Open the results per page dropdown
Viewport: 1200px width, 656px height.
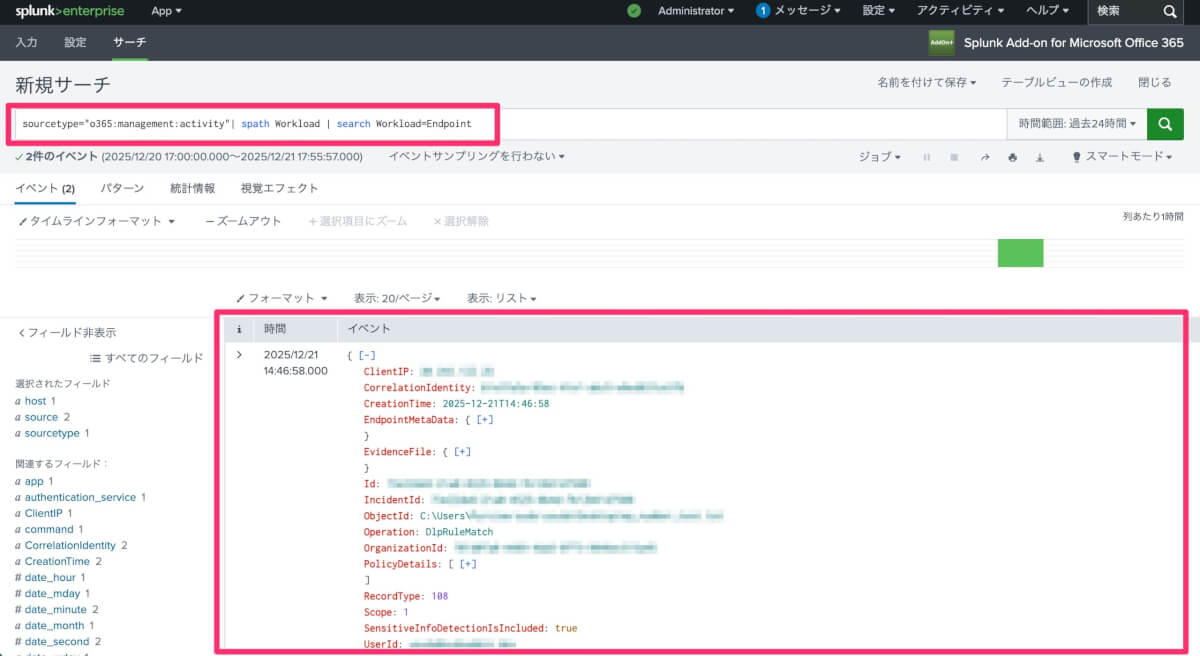(x=396, y=298)
